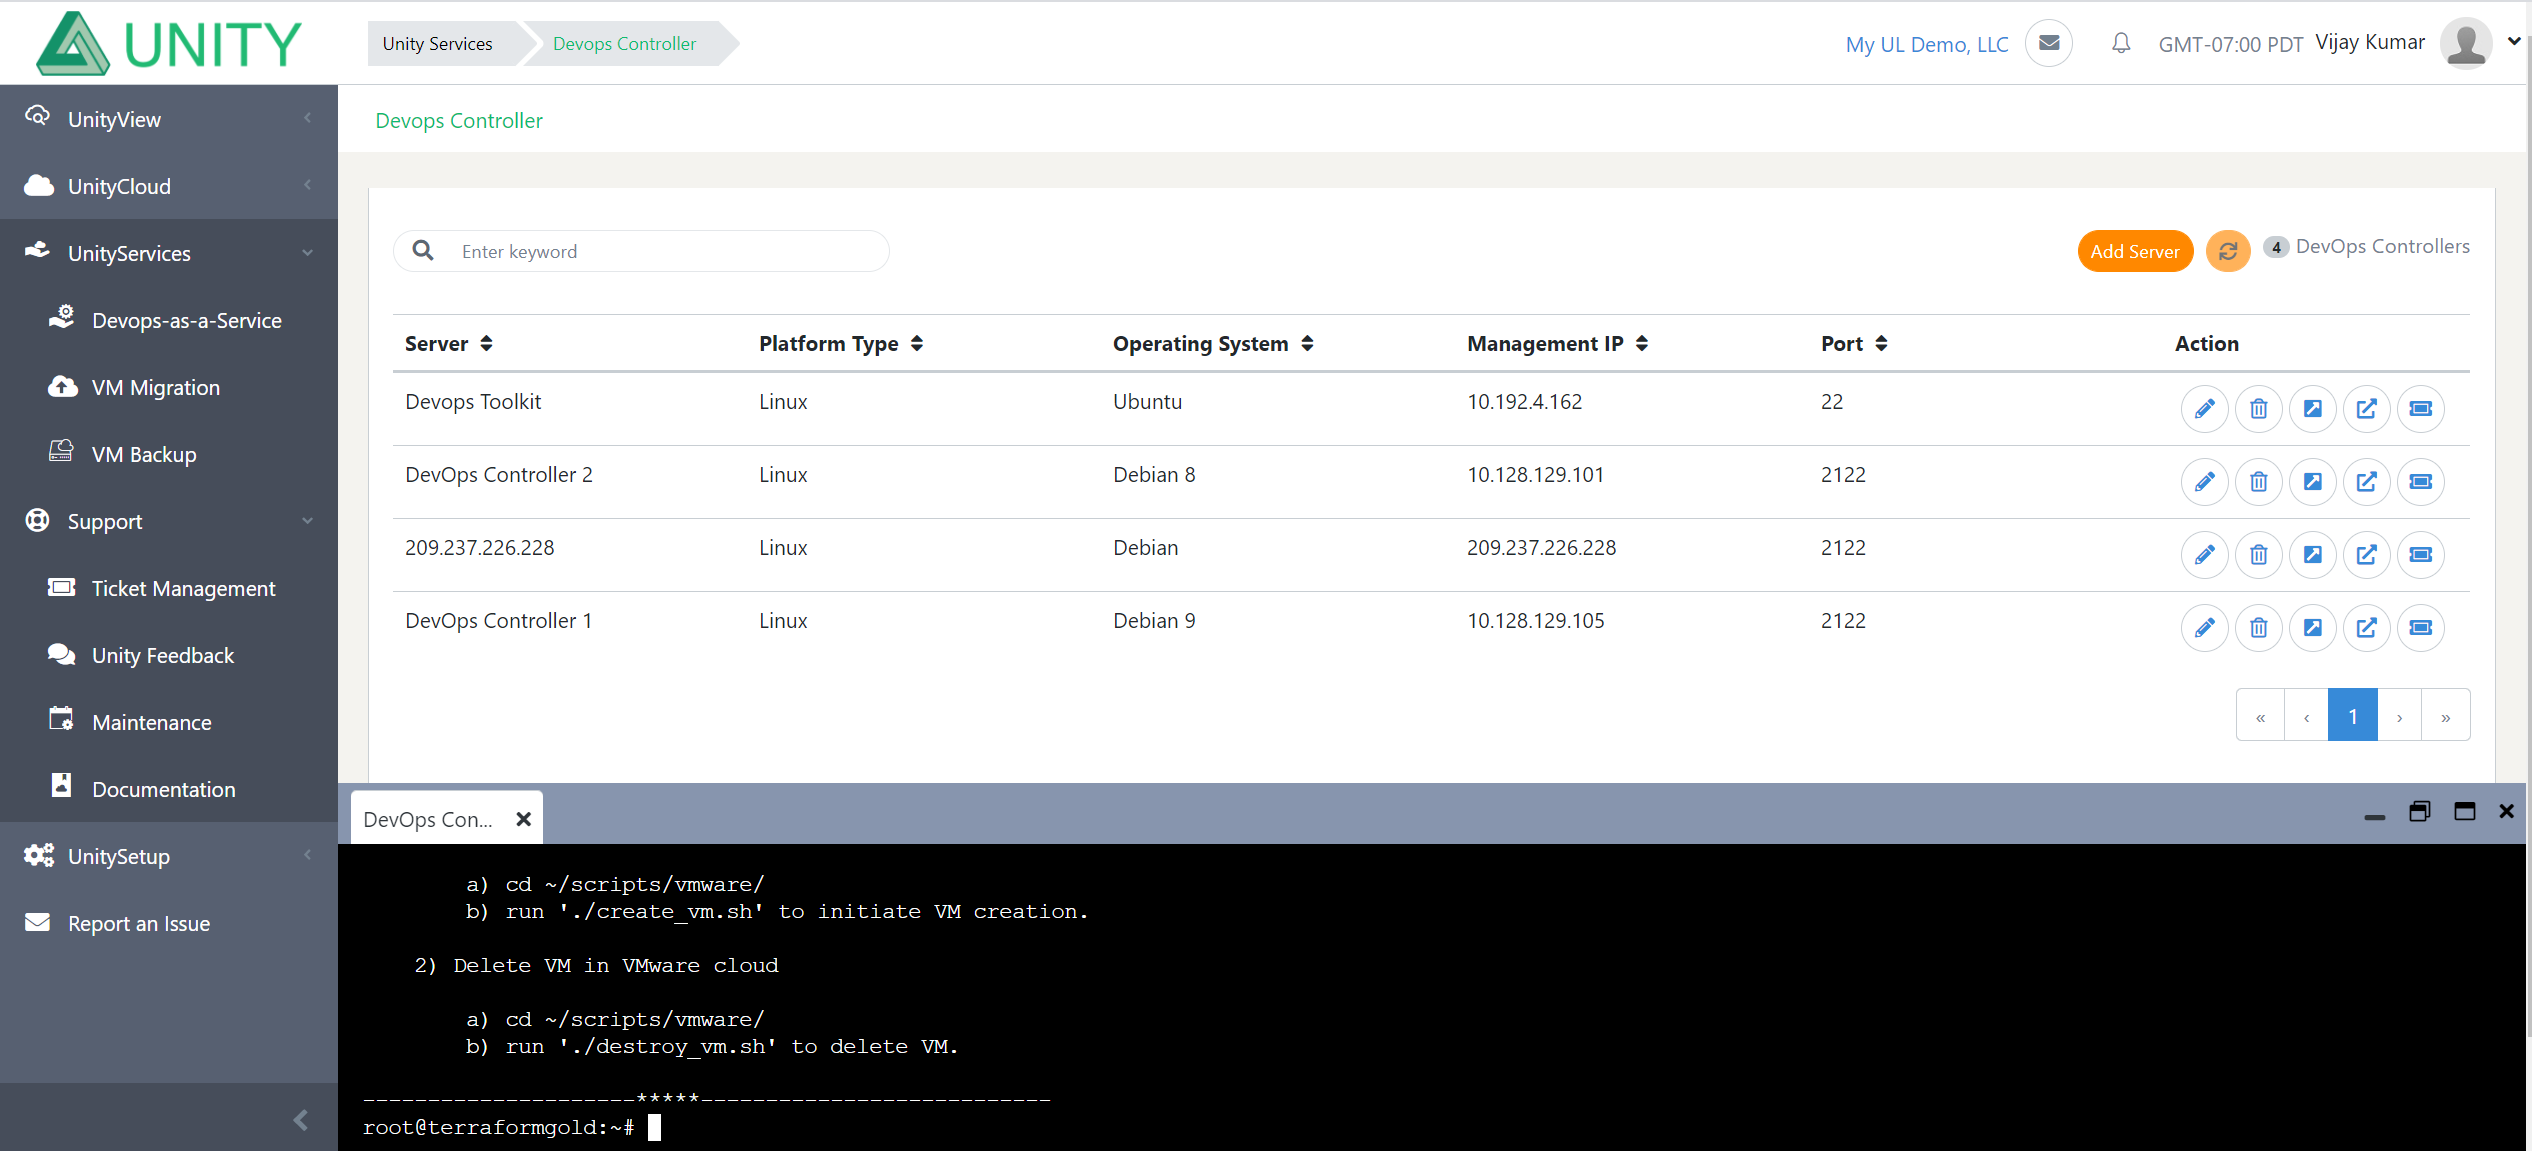Viewport: 2532px width, 1151px height.
Task: Click the refresh icon beside Add Server
Action: pos(2228,251)
